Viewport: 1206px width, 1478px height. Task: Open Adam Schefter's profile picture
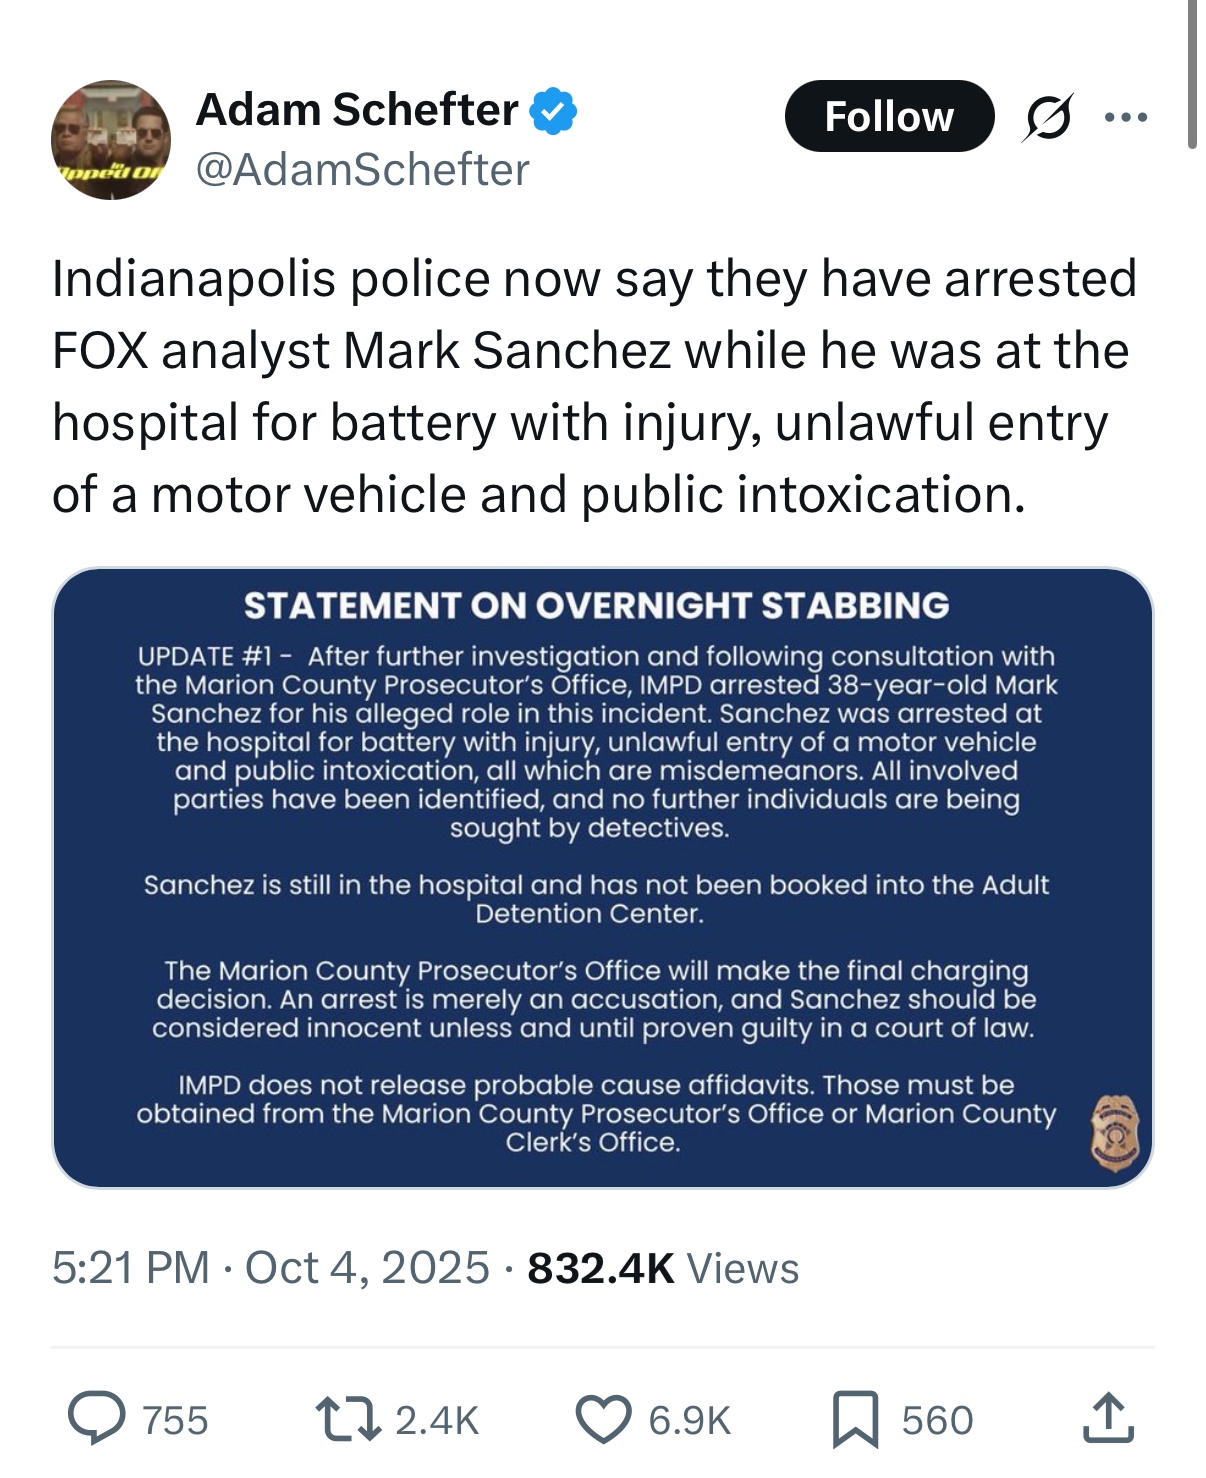pos(111,140)
